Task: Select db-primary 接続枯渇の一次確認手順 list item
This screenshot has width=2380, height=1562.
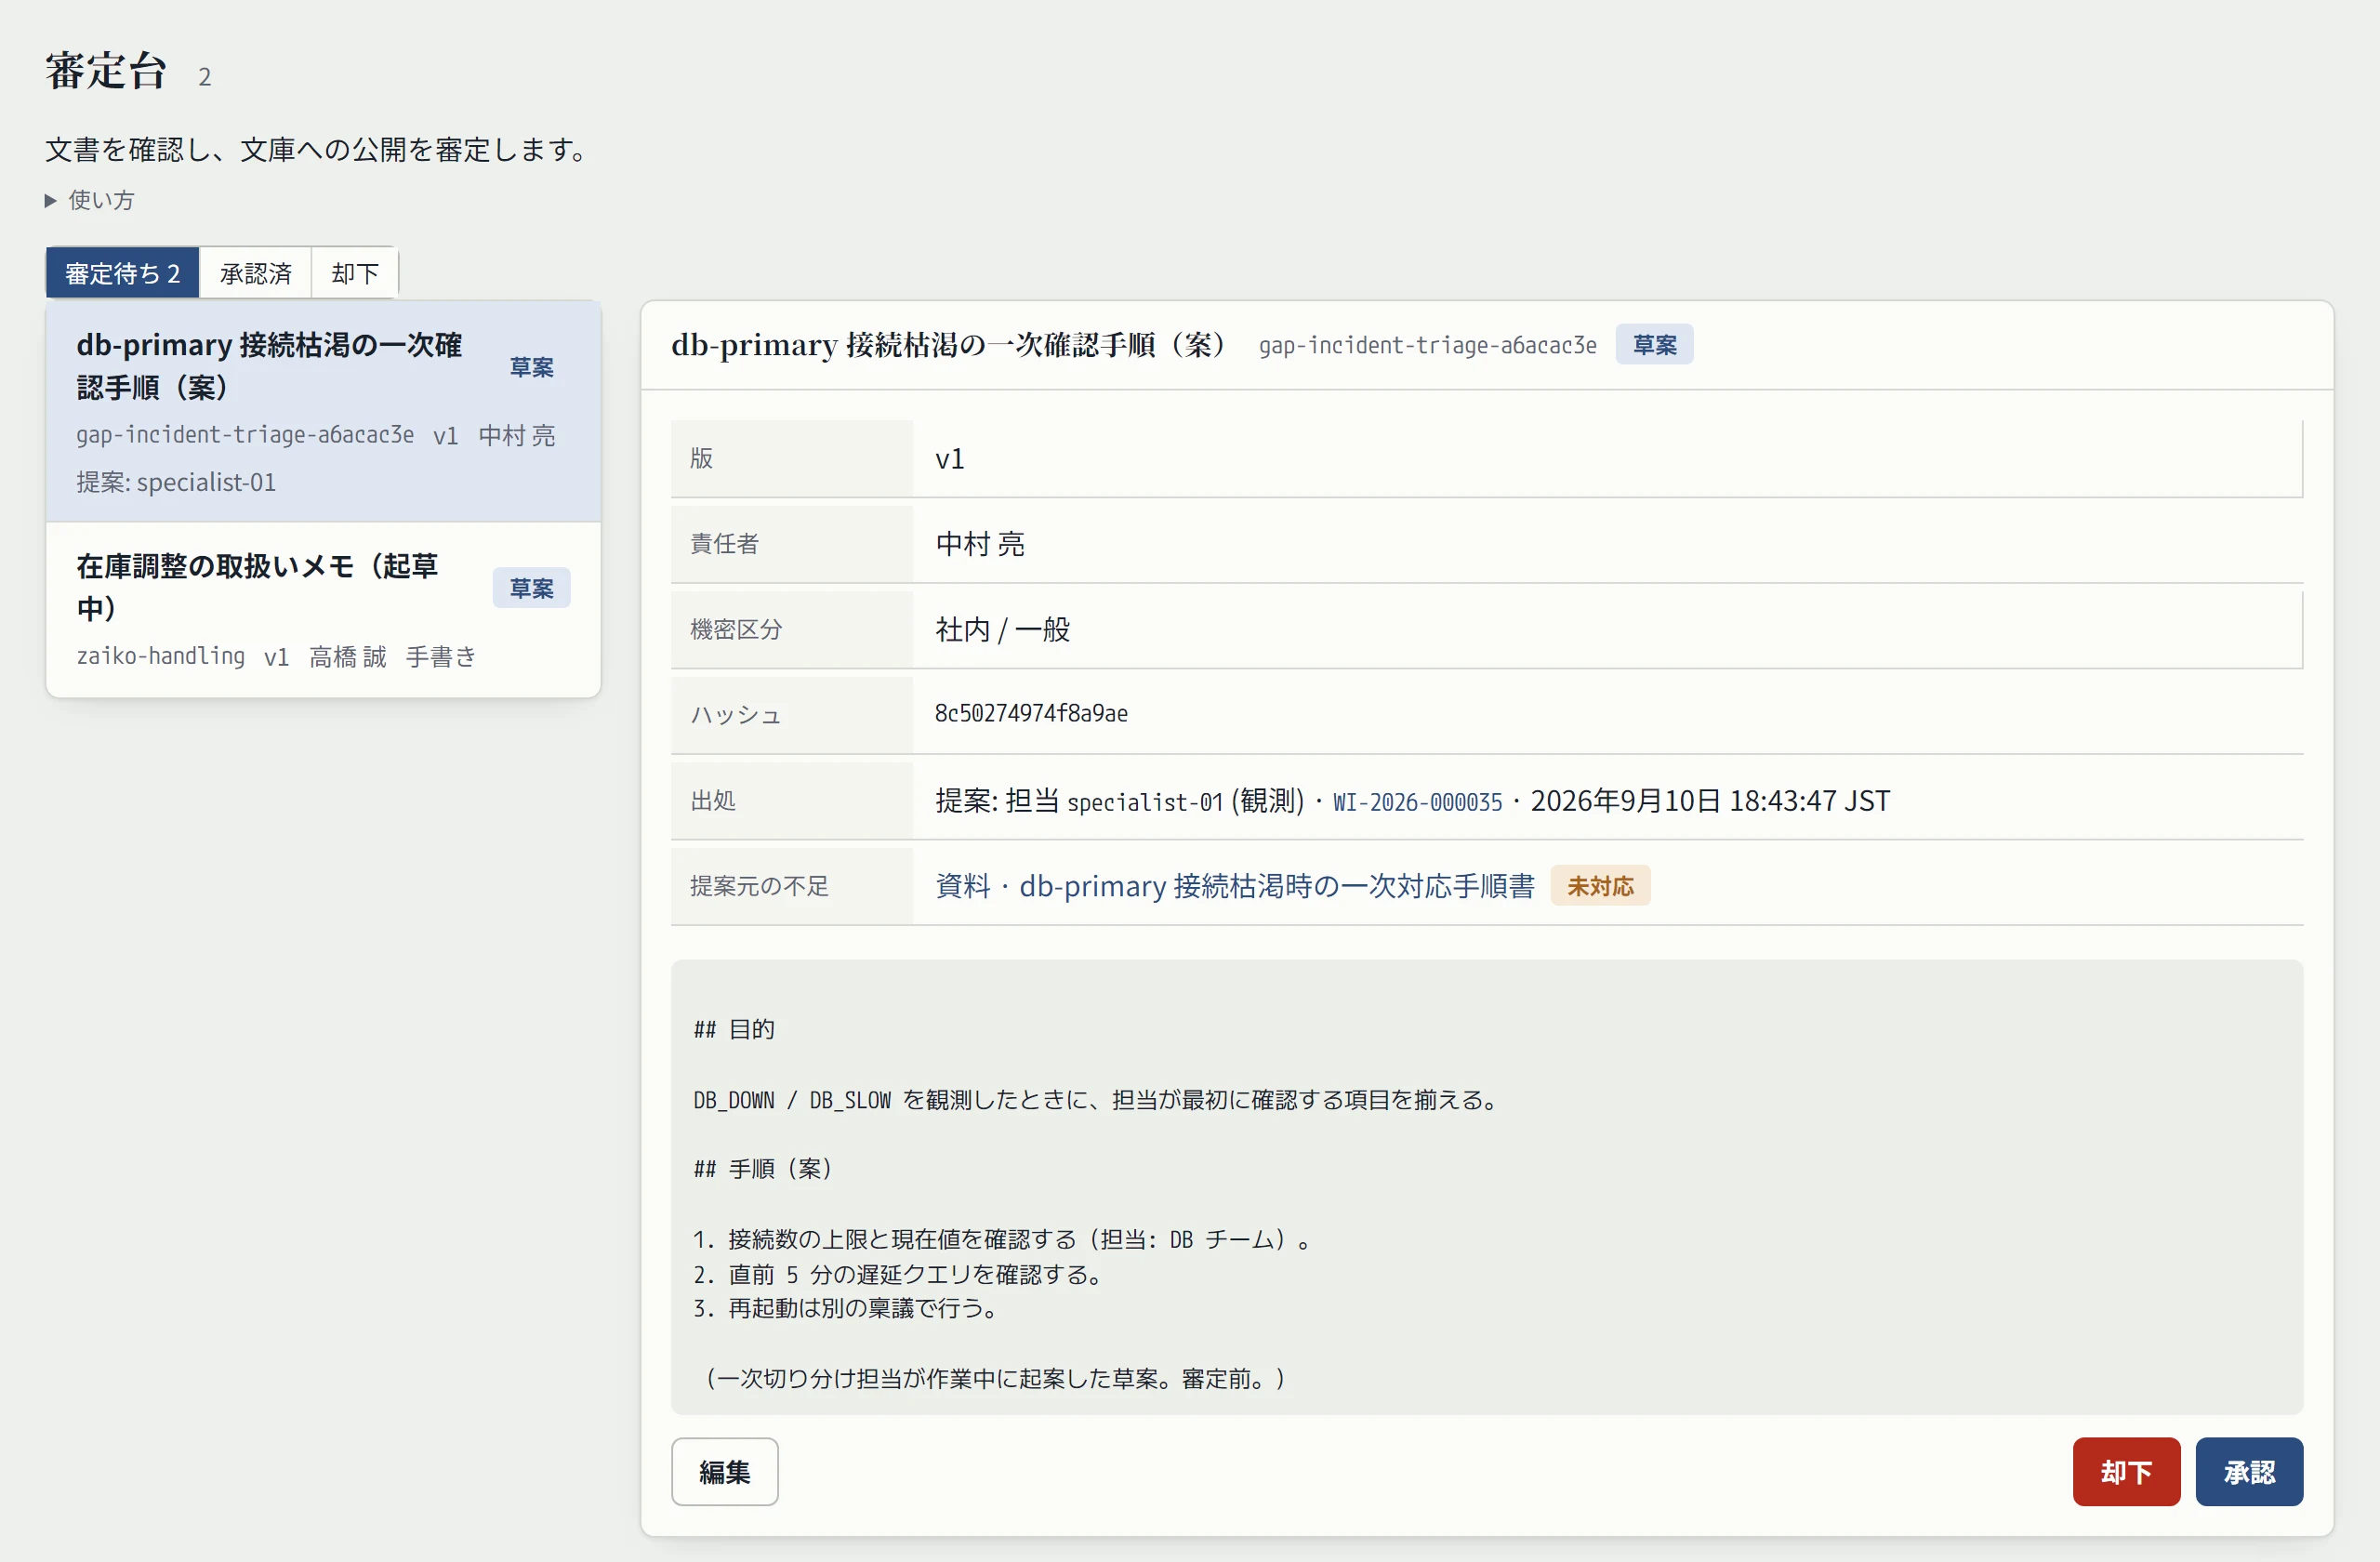Action: click(x=323, y=412)
